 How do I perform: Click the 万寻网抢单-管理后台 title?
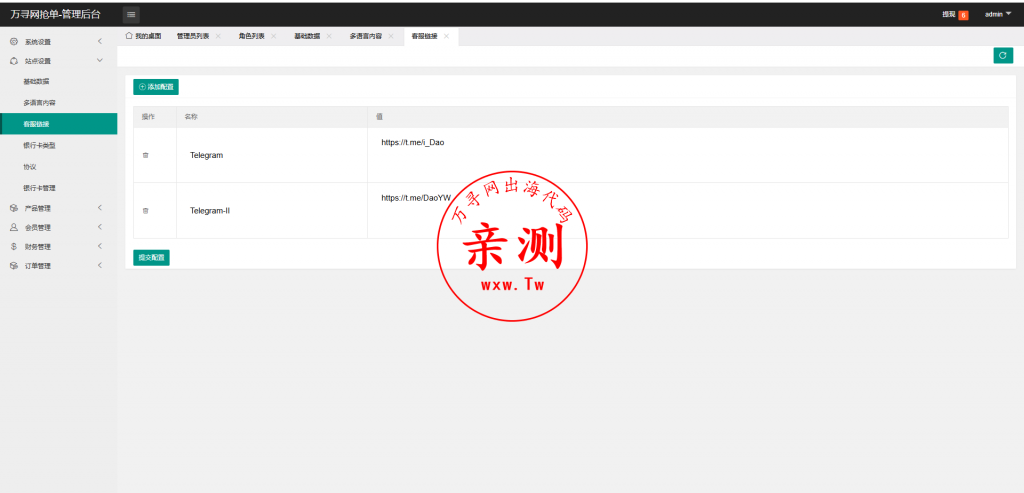coord(56,14)
